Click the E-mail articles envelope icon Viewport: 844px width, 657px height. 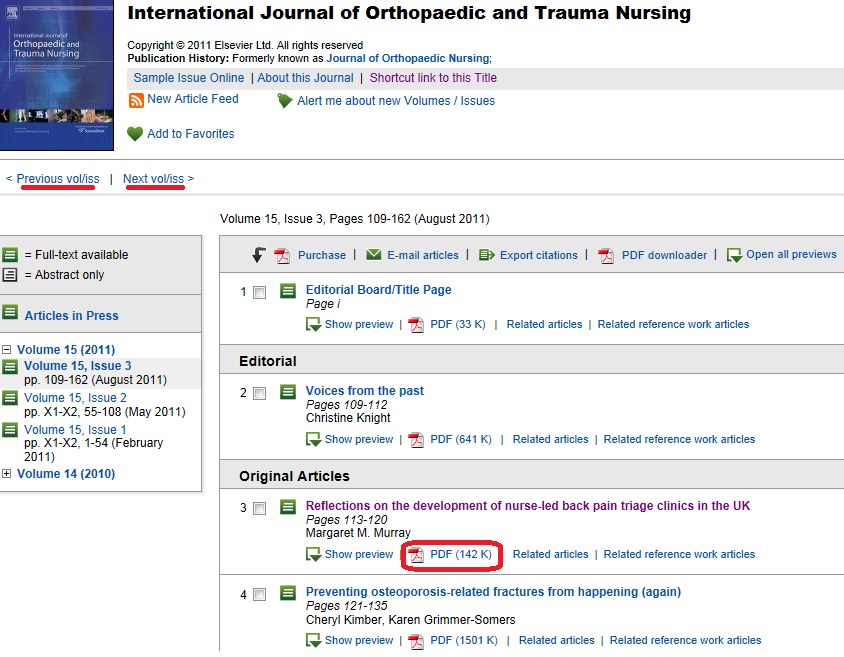tap(374, 254)
